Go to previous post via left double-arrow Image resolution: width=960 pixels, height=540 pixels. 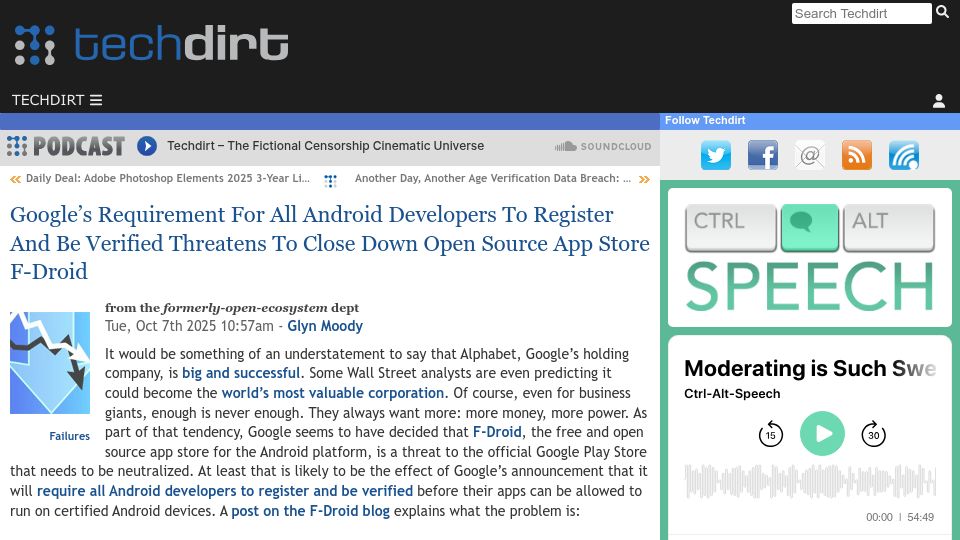click(15, 179)
